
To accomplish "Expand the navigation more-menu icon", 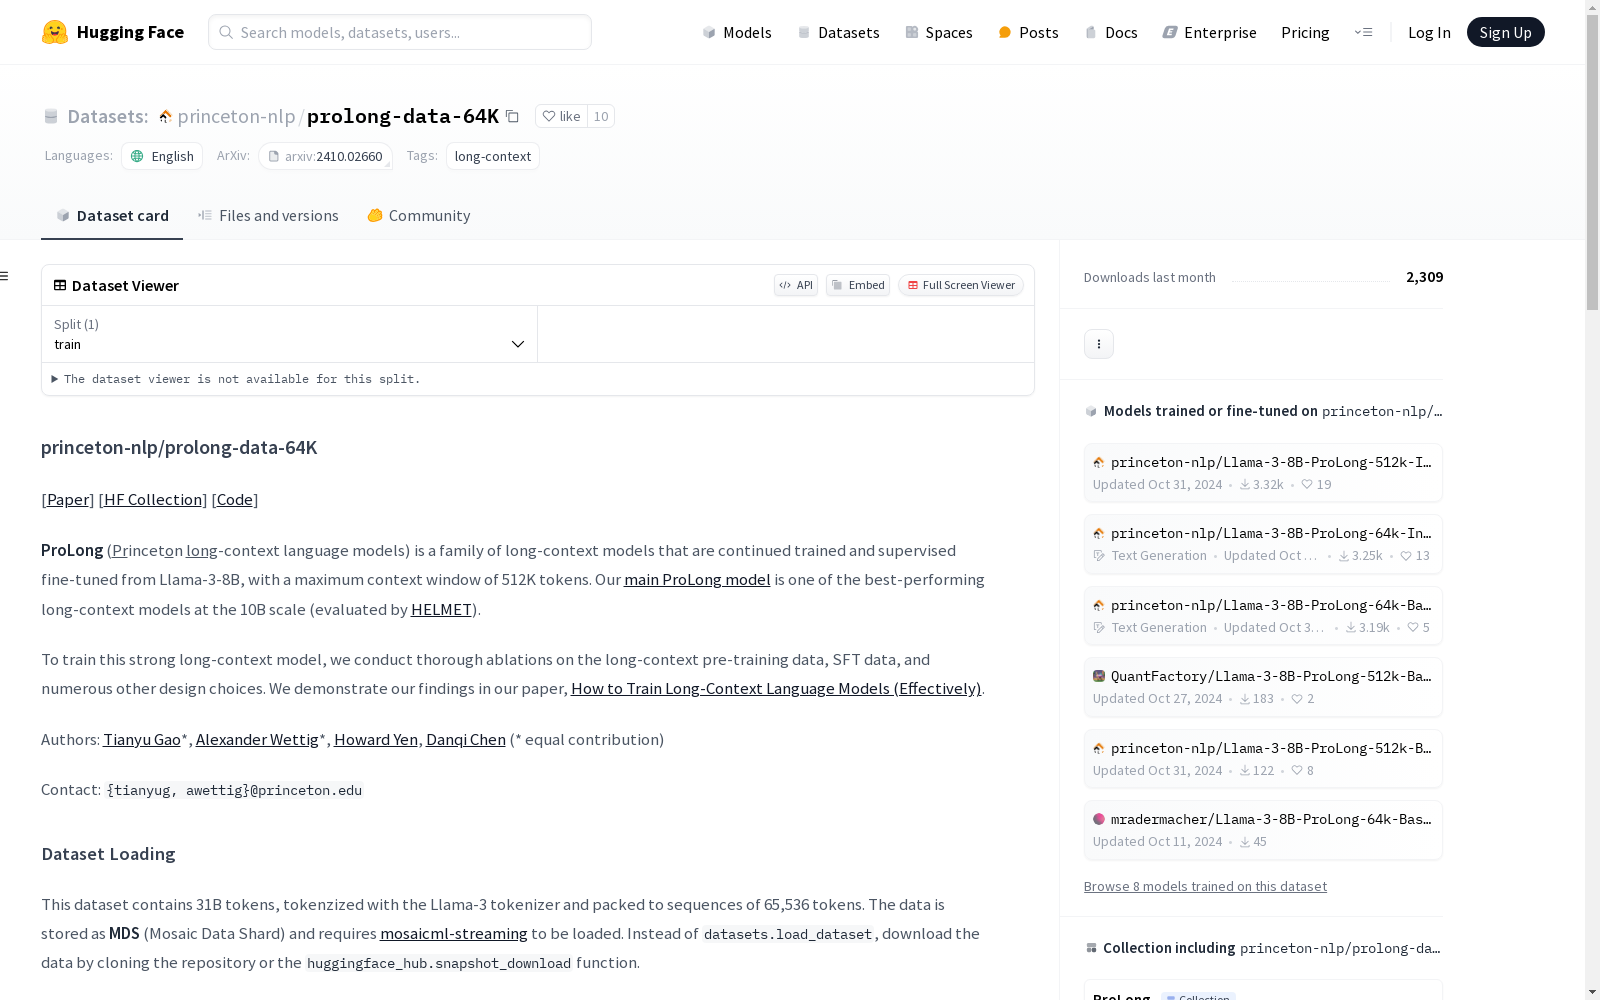I will [1363, 32].
